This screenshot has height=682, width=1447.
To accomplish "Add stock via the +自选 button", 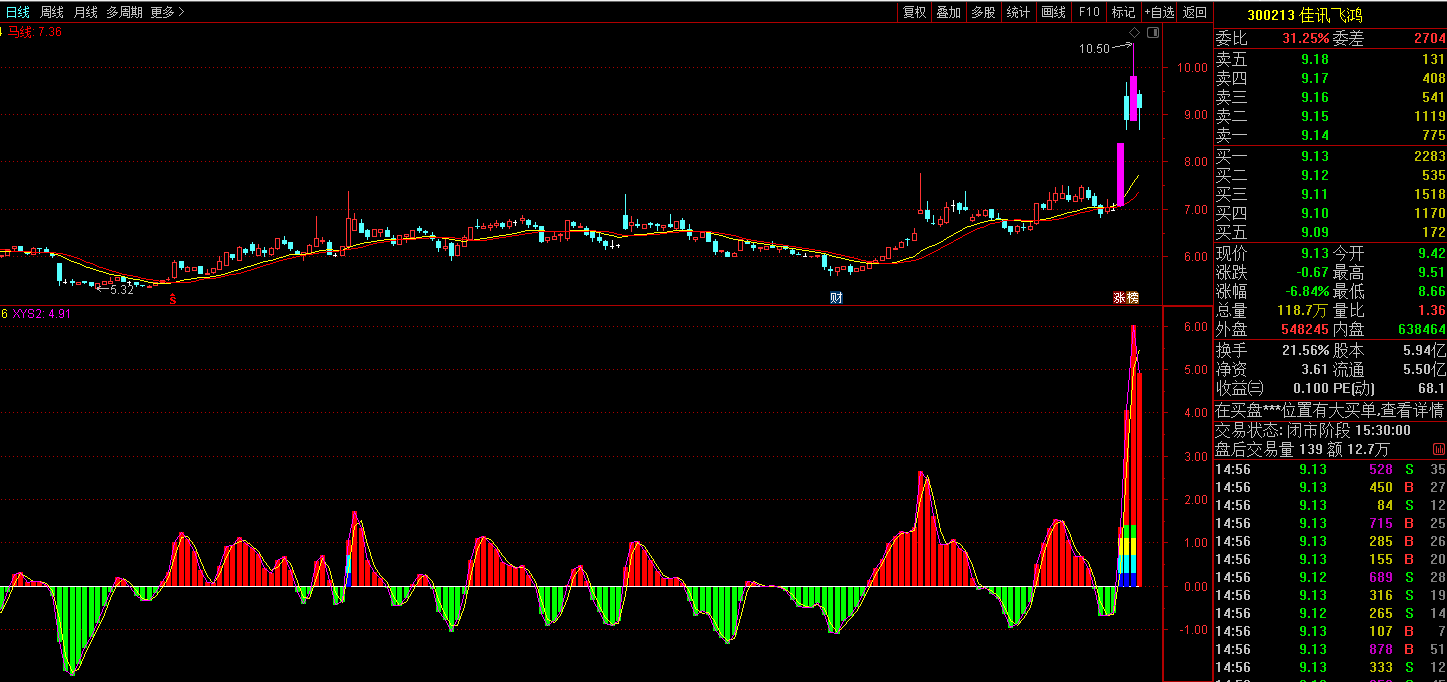I will point(1159,12).
